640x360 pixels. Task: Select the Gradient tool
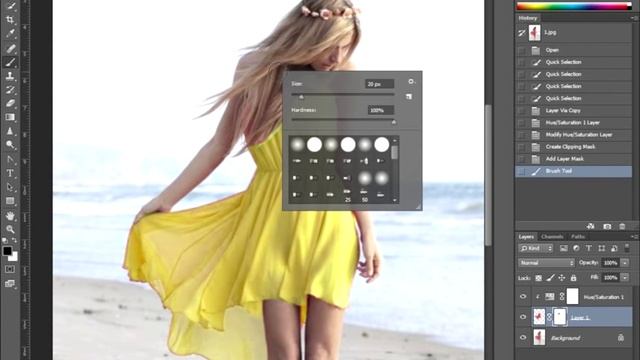pos(10,117)
